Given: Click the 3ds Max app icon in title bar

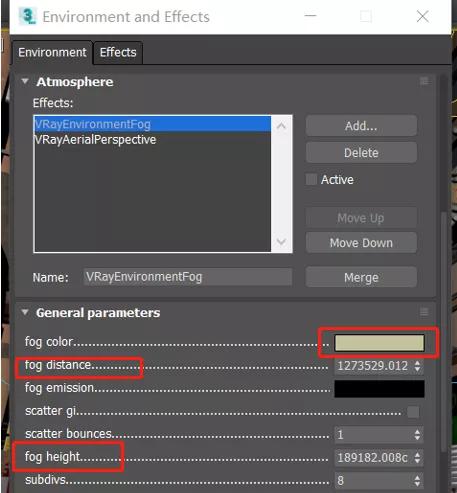Looking at the screenshot, I should (27, 16).
